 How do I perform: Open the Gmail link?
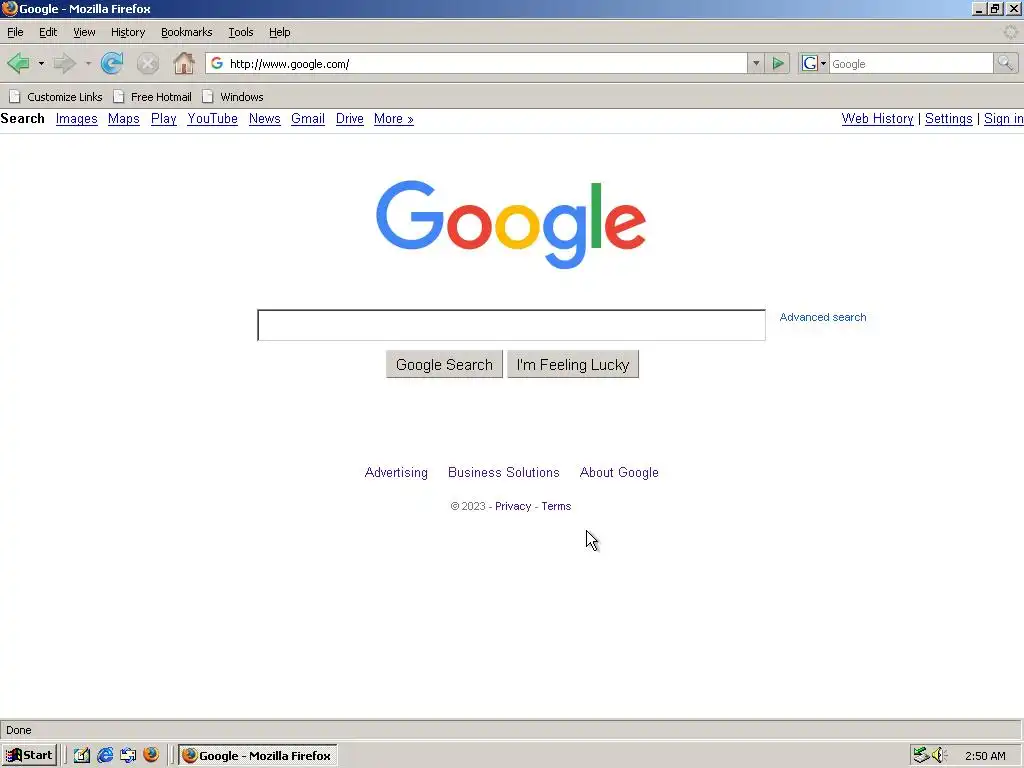pos(308,119)
